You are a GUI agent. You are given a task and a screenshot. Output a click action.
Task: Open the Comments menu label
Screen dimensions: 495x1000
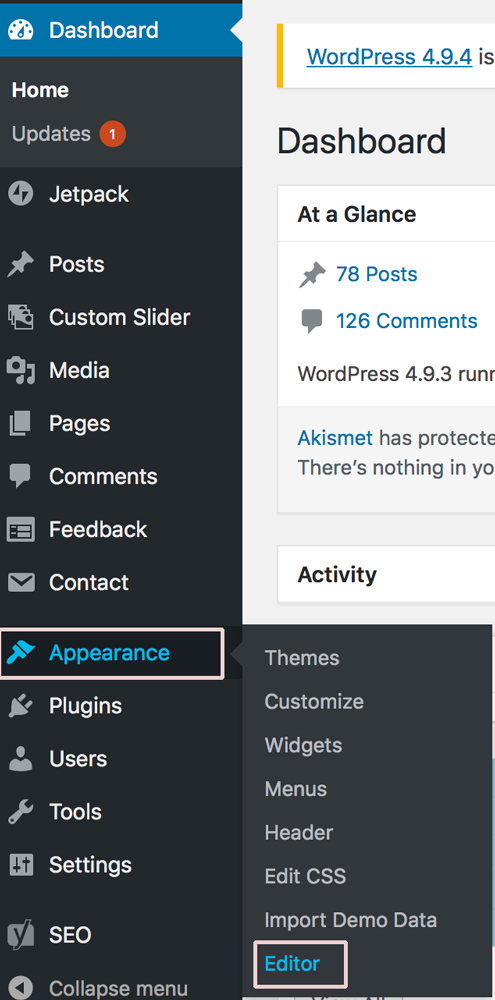point(103,476)
